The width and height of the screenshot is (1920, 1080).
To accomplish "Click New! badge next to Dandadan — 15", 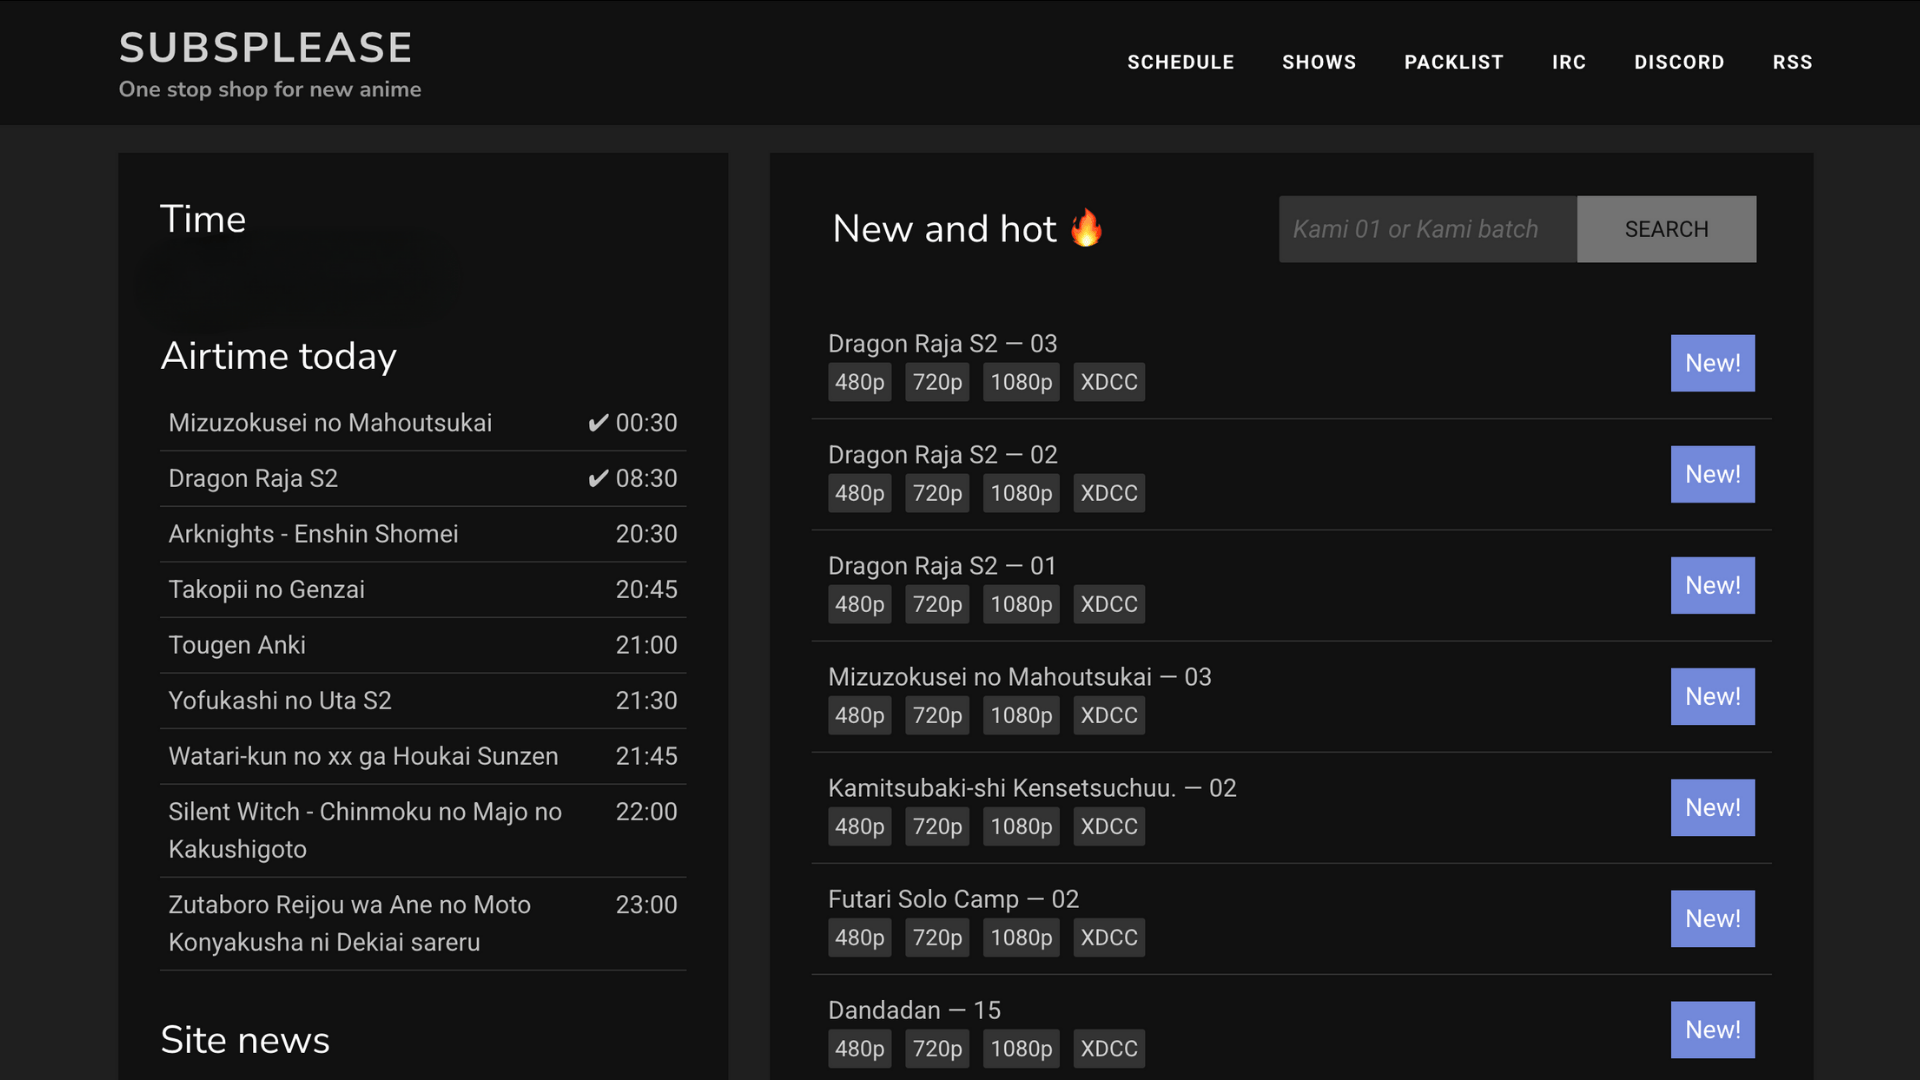I will 1711,1029.
